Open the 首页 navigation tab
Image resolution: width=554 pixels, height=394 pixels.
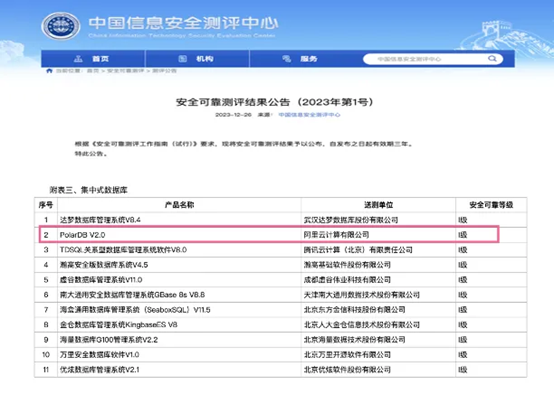93,59
